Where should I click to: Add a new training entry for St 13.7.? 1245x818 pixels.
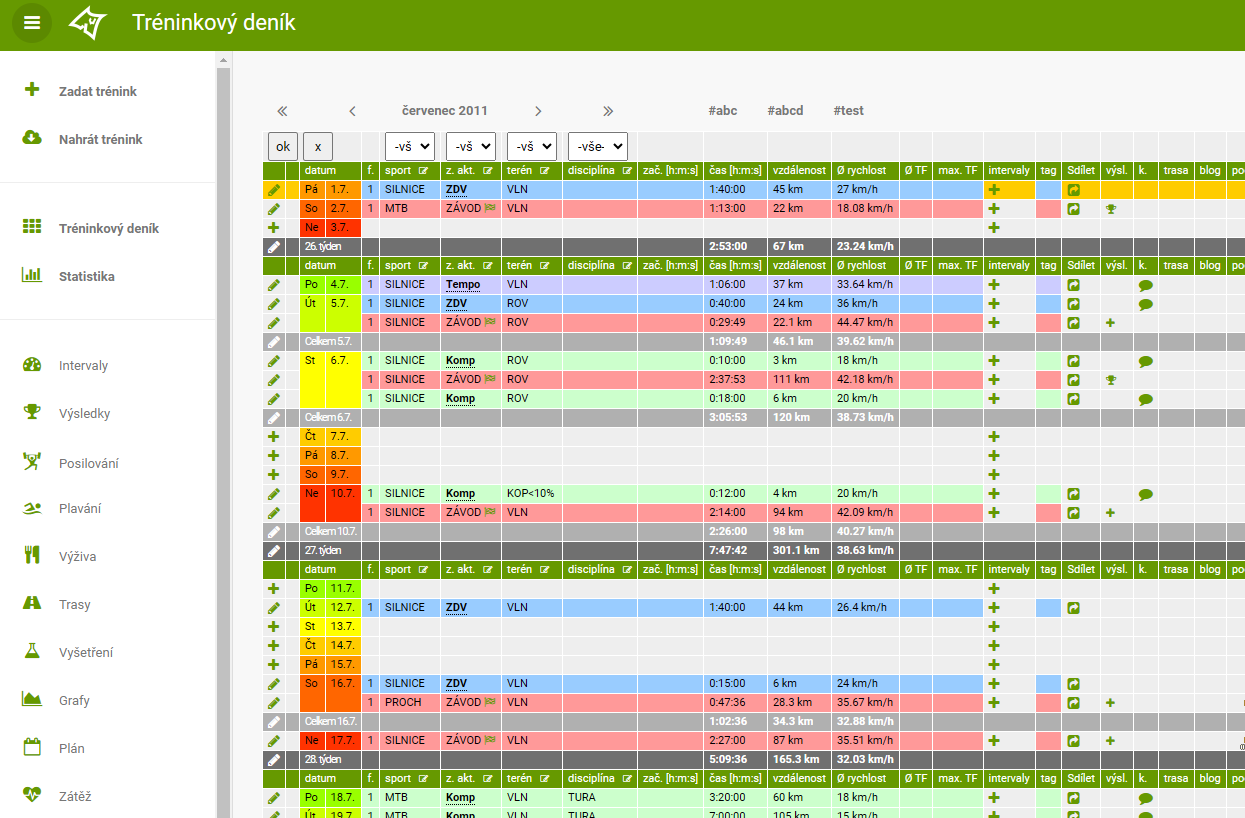pyautogui.click(x=274, y=627)
